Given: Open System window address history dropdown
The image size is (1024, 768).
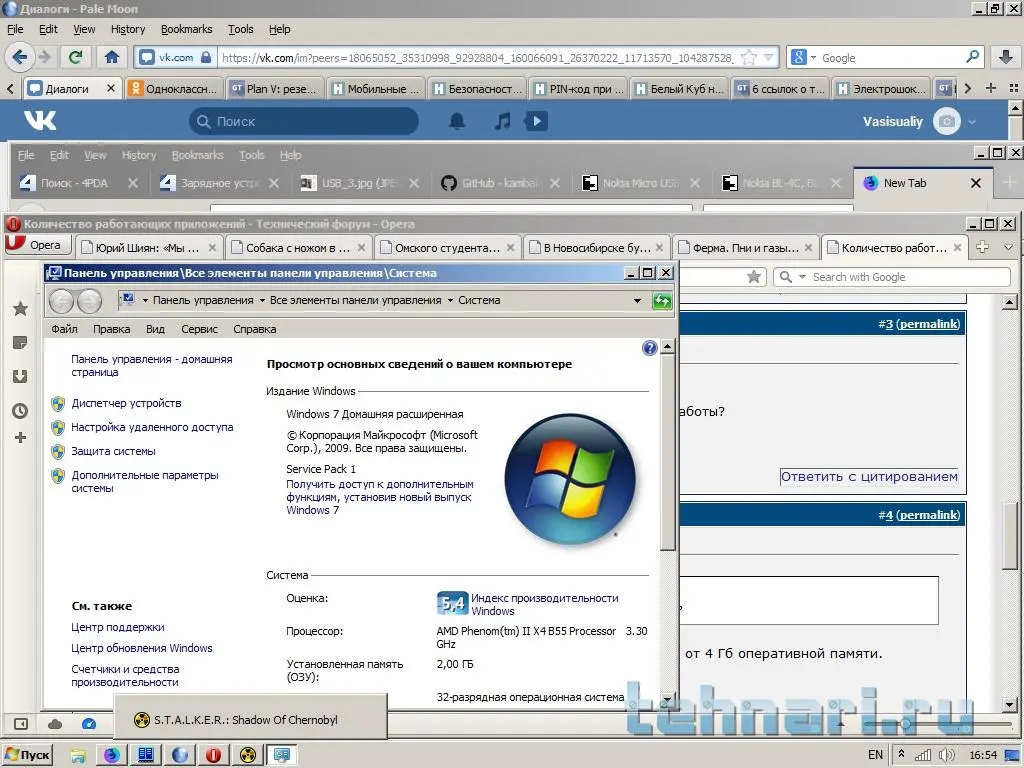Looking at the screenshot, I should tap(637, 300).
